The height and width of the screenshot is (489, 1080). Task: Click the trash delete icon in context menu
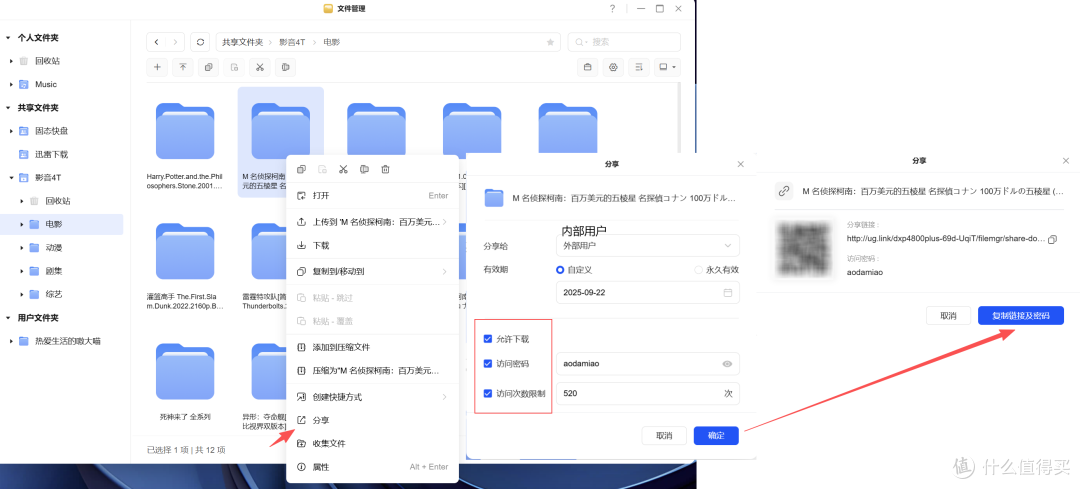386,169
